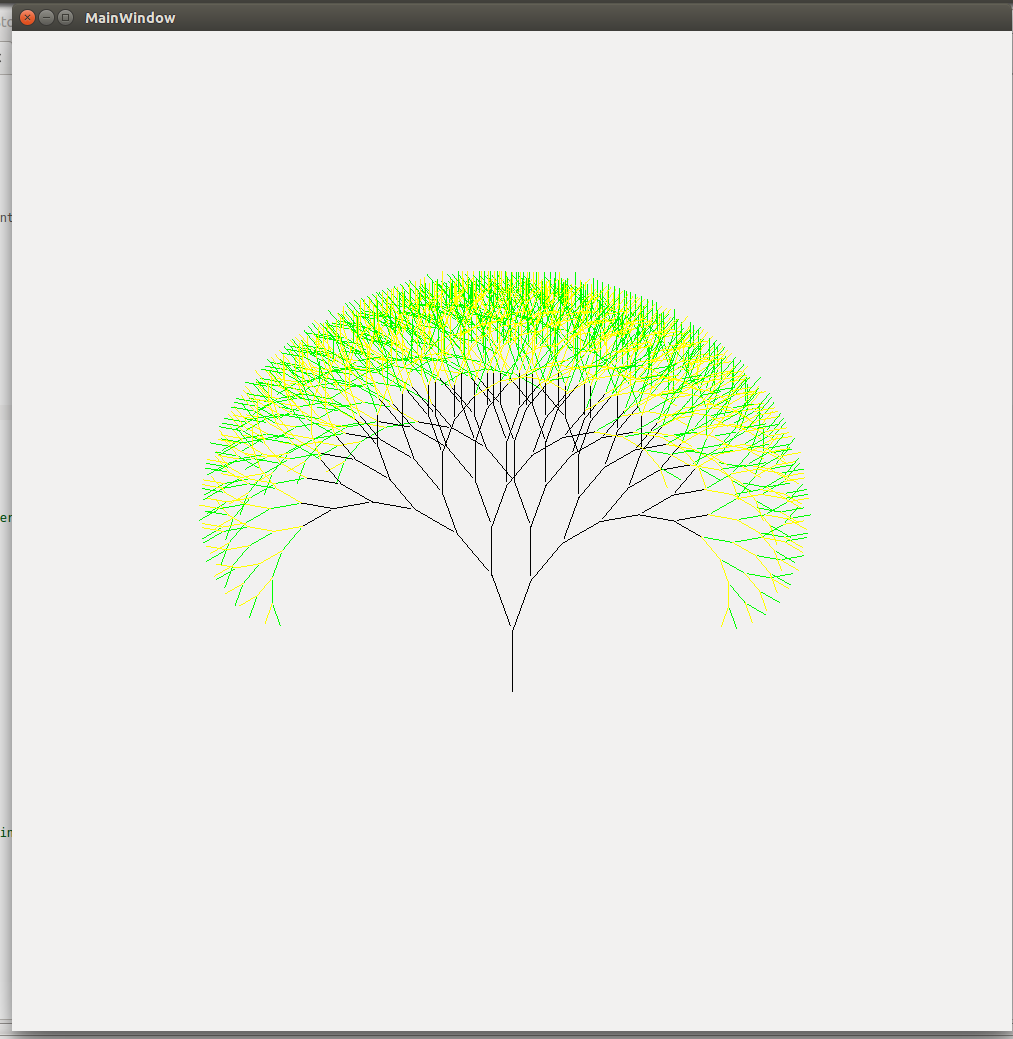Click the base of the black tree trunk

click(x=512, y=689)
